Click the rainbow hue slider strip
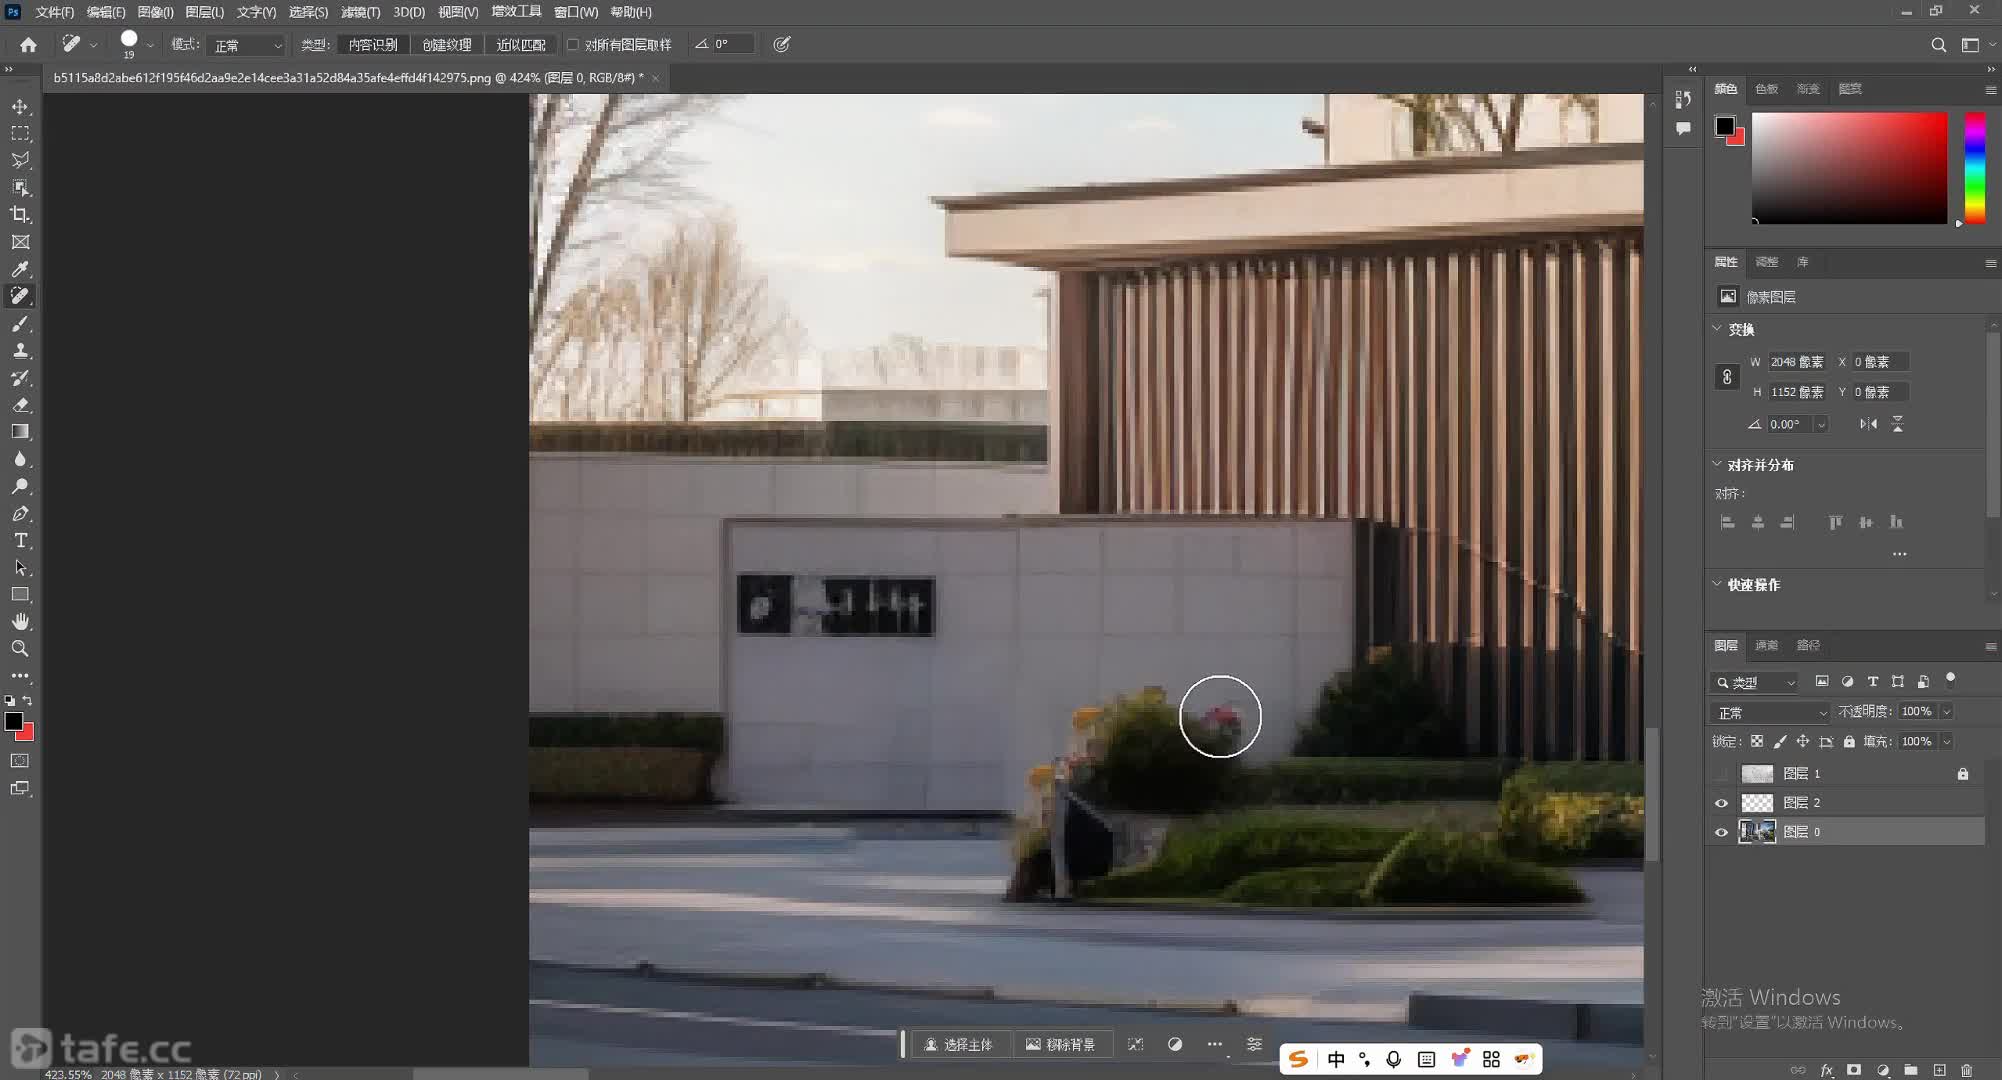Image resolution: width=2002 pixels, height=1080 pixels. tap(1974, 167)
